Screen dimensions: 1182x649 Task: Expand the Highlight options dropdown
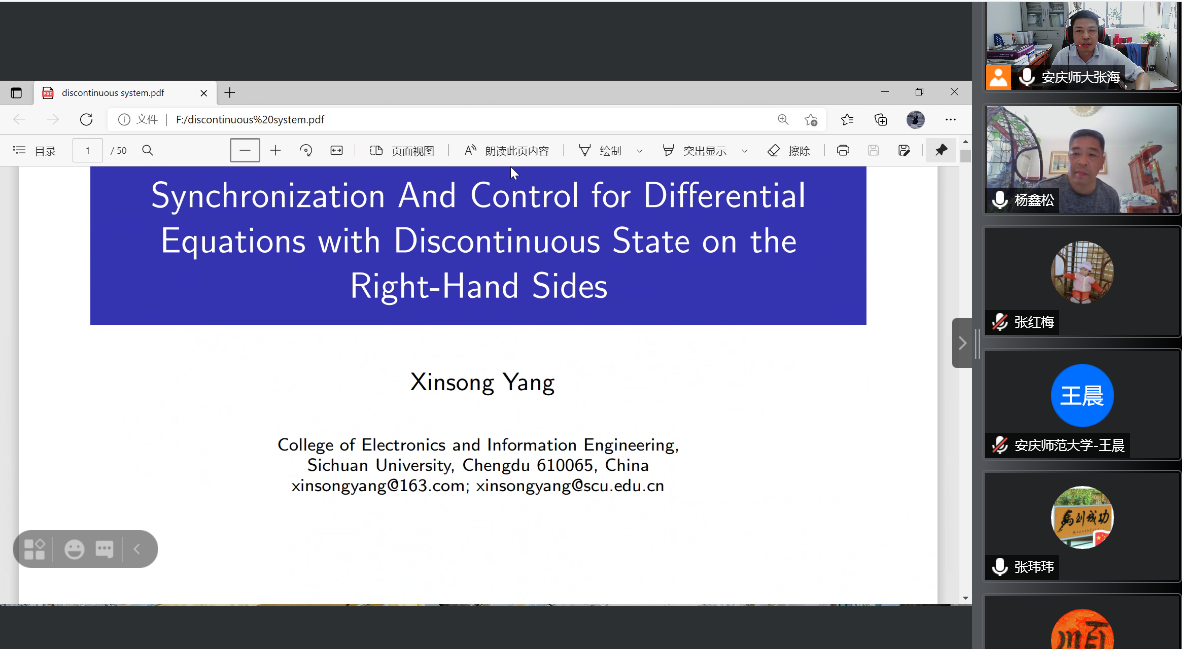click(745, 151)
